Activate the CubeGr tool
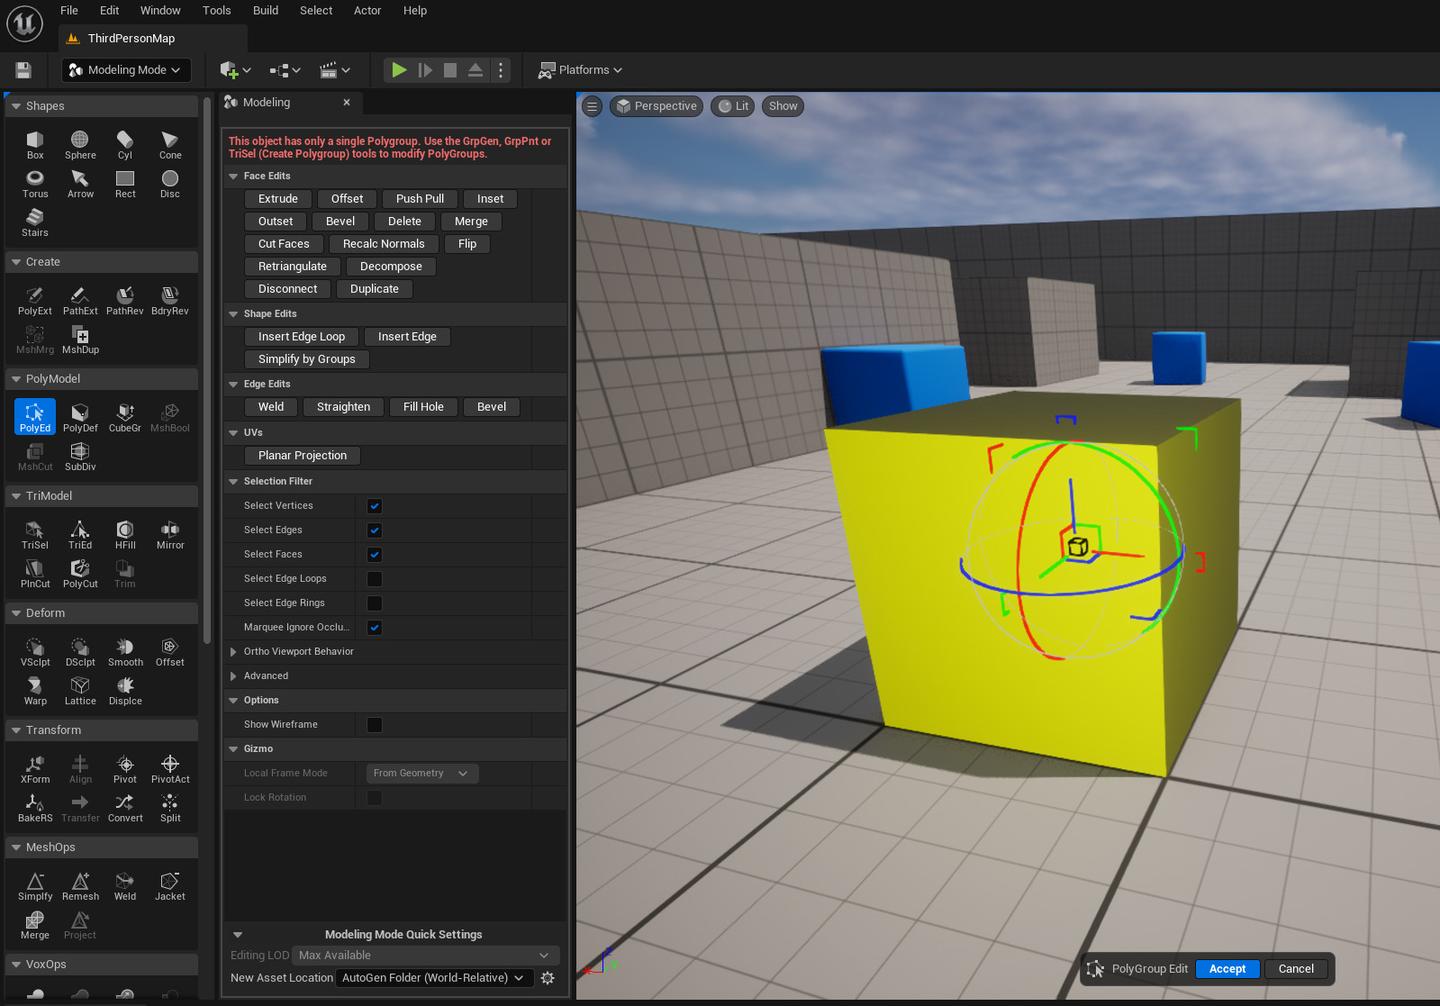 click(x=125, y=417)
